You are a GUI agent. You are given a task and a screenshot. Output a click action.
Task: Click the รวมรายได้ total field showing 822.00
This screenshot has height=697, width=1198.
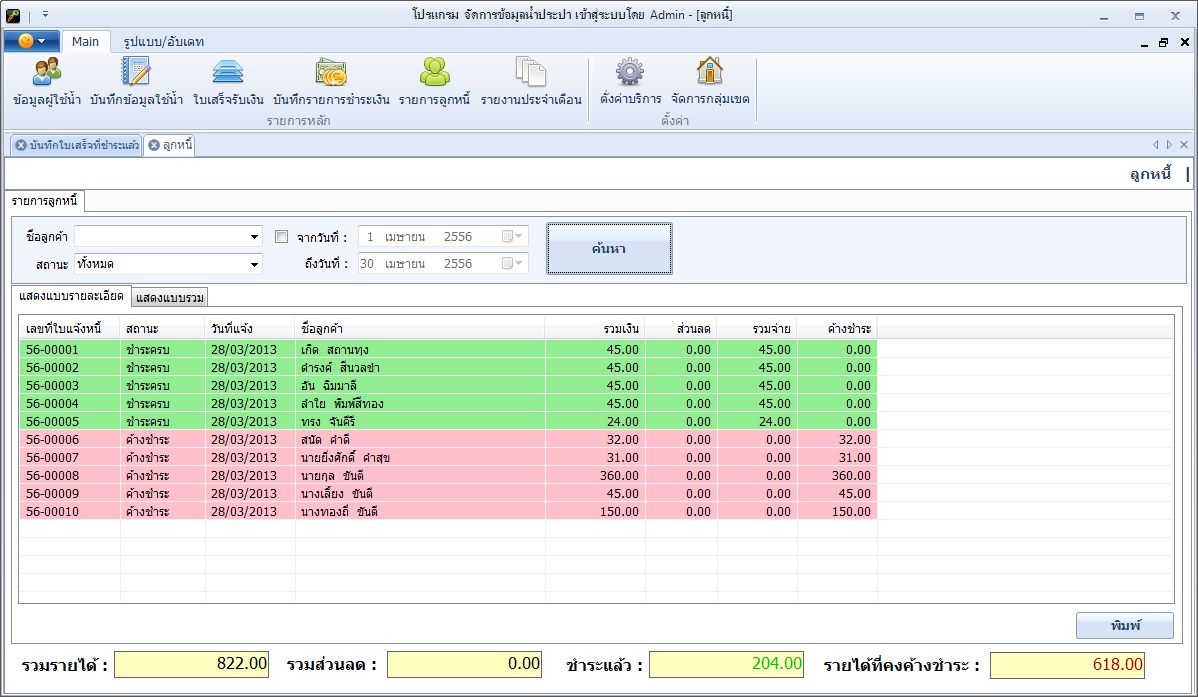pos(191,664)
